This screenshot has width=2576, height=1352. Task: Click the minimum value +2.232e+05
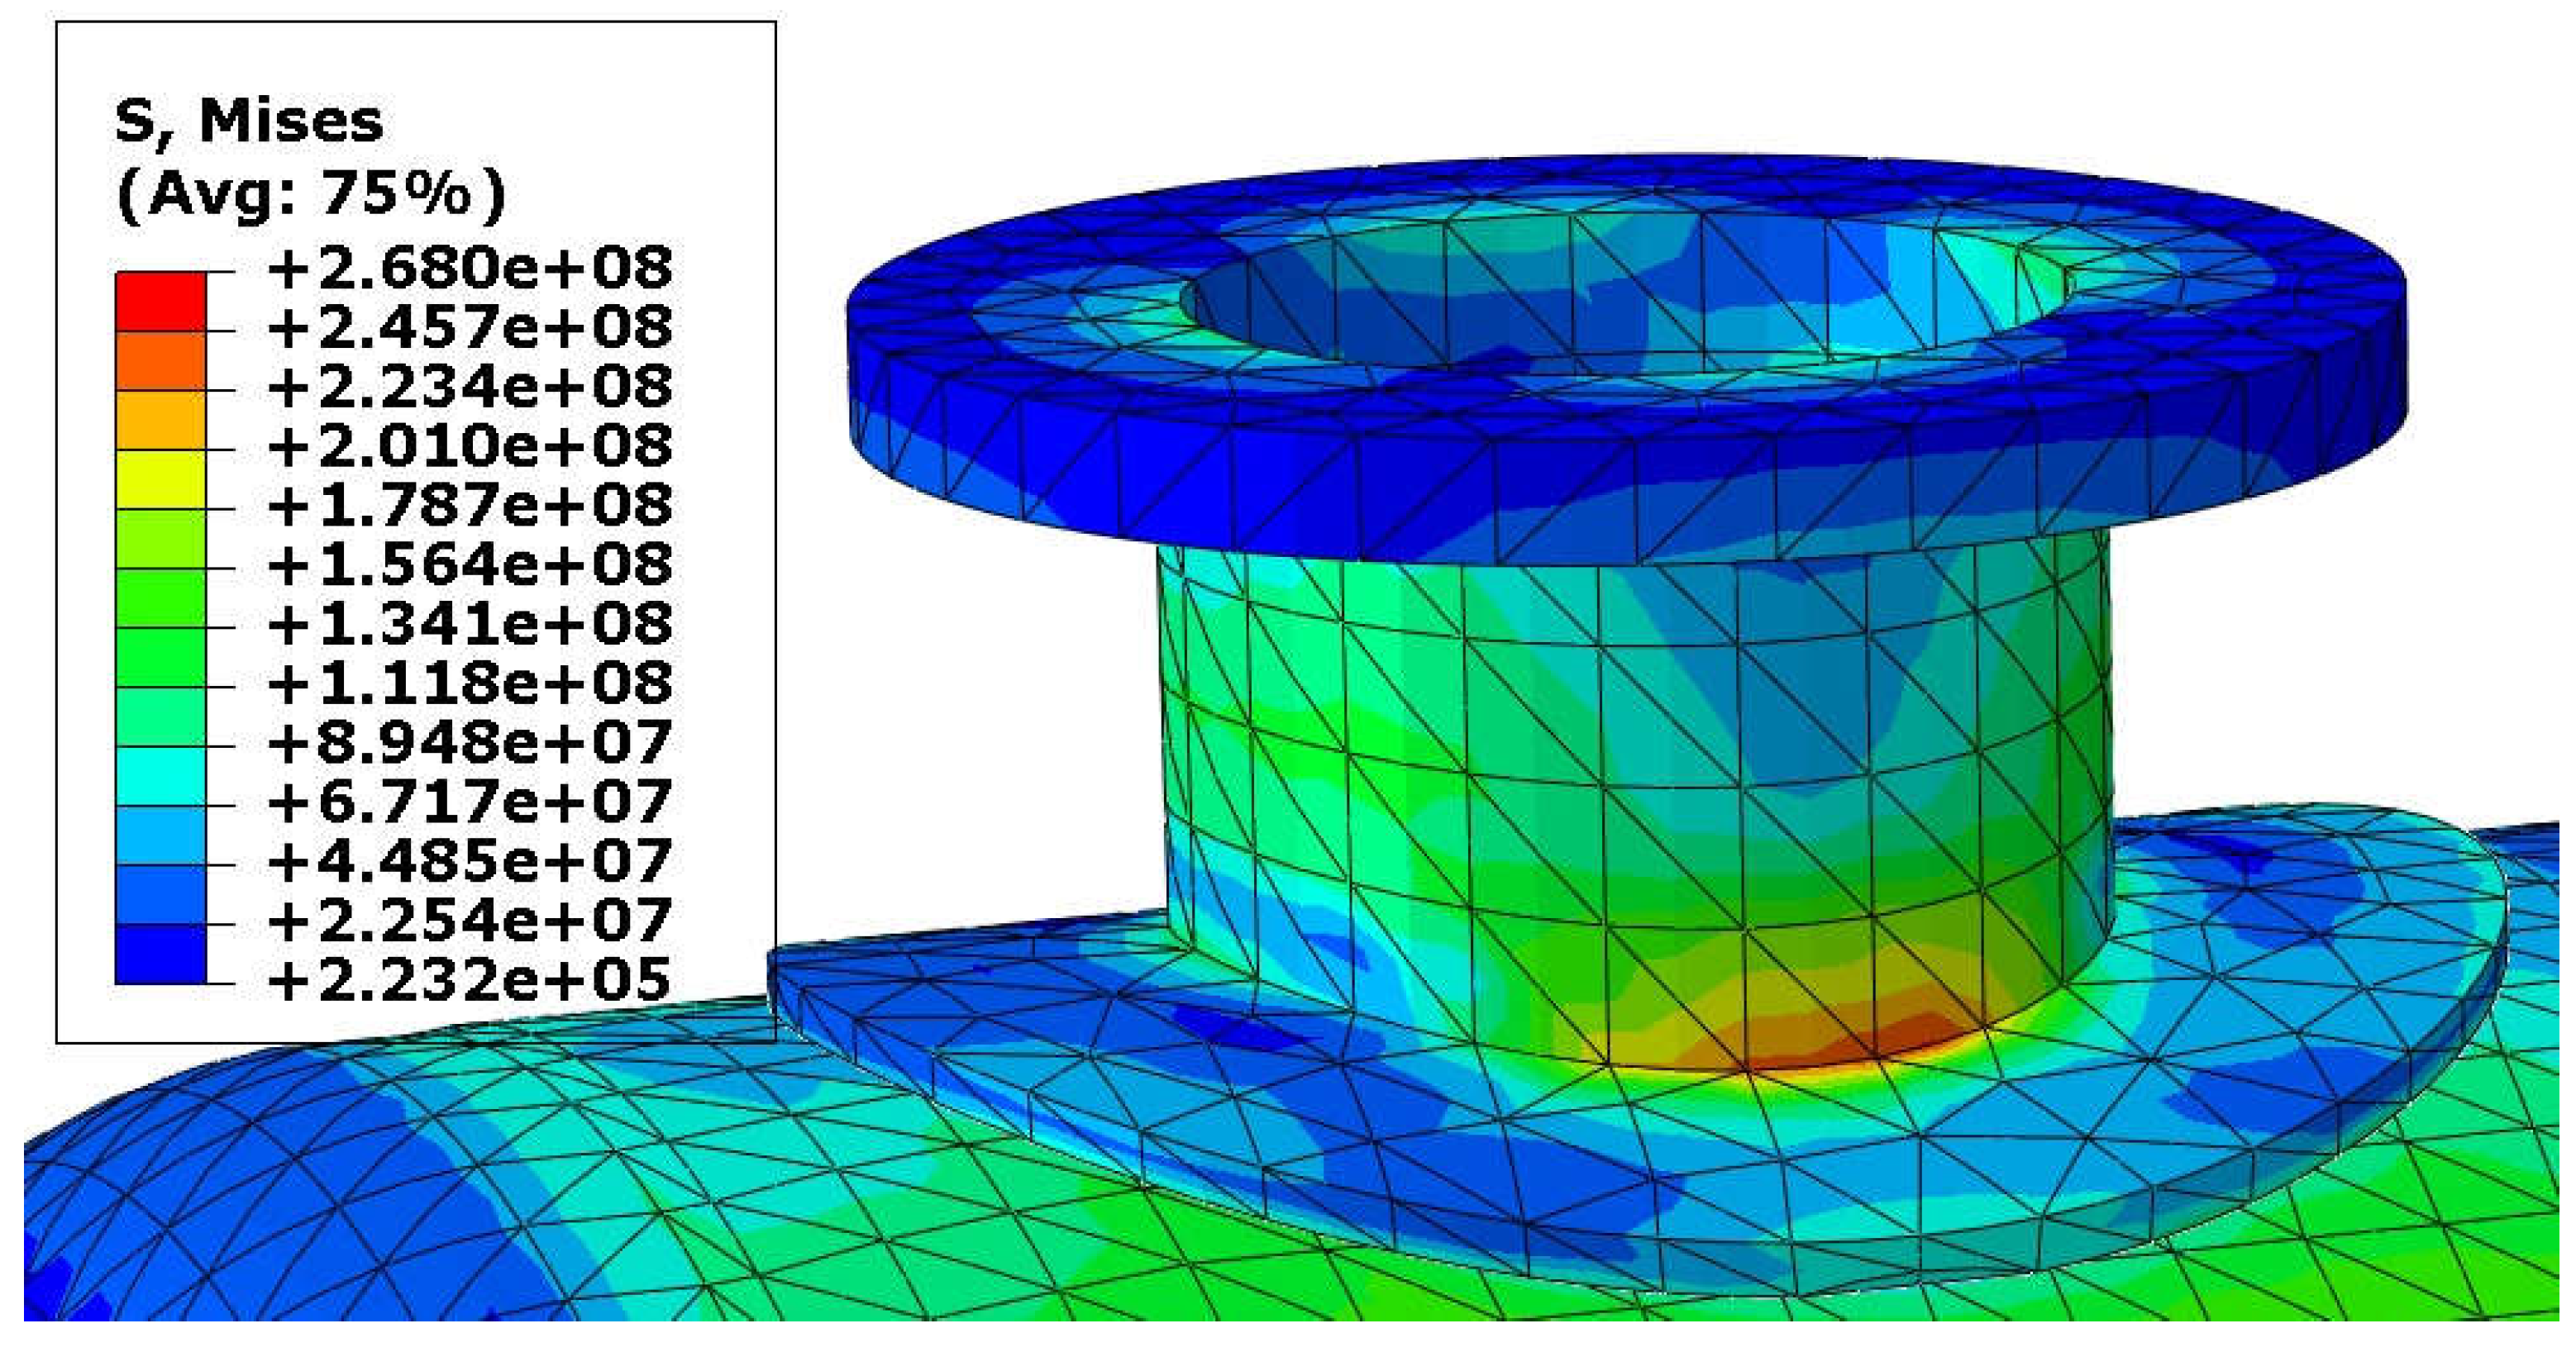pos(470,980)
